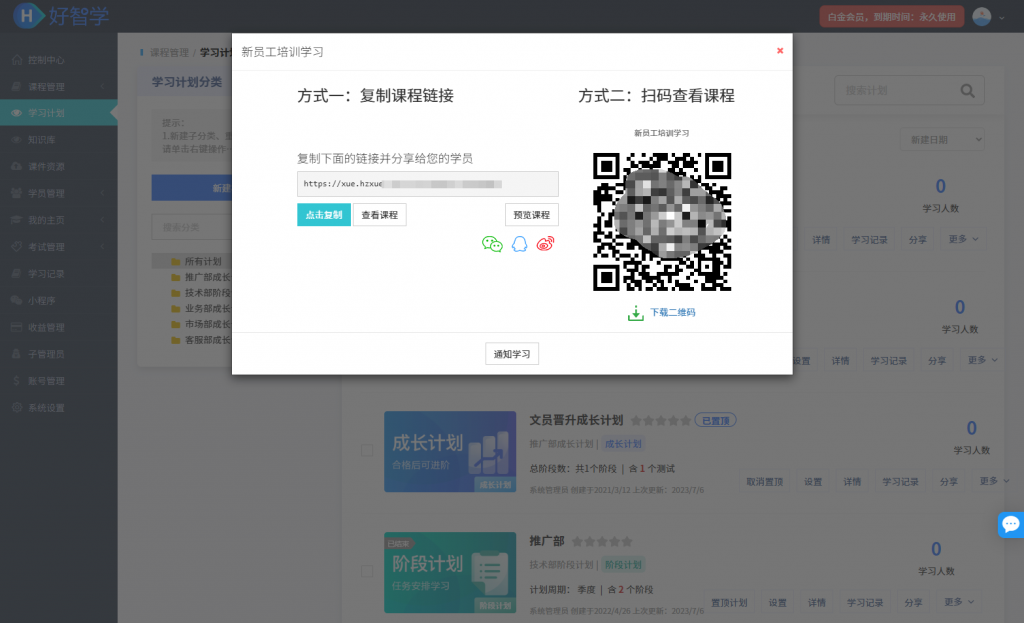Tick the 推广部 plan checkbox
The height and width of the screenshot is (623, 1024).
[367, 571]
